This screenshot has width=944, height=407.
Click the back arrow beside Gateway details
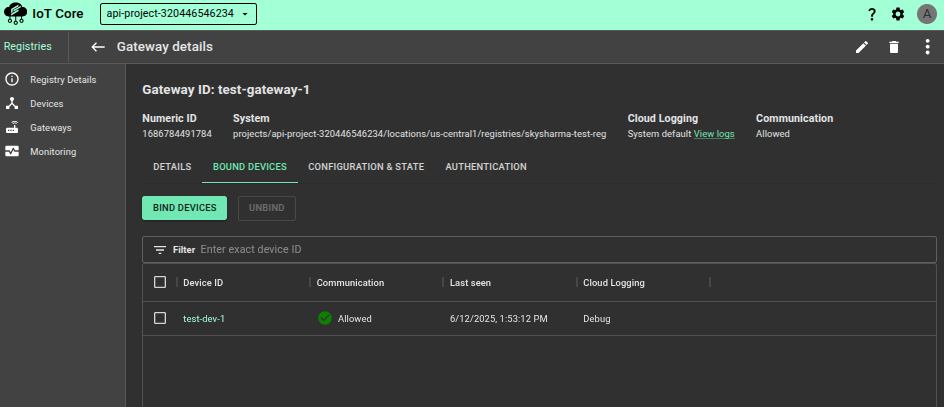[97, 47]
